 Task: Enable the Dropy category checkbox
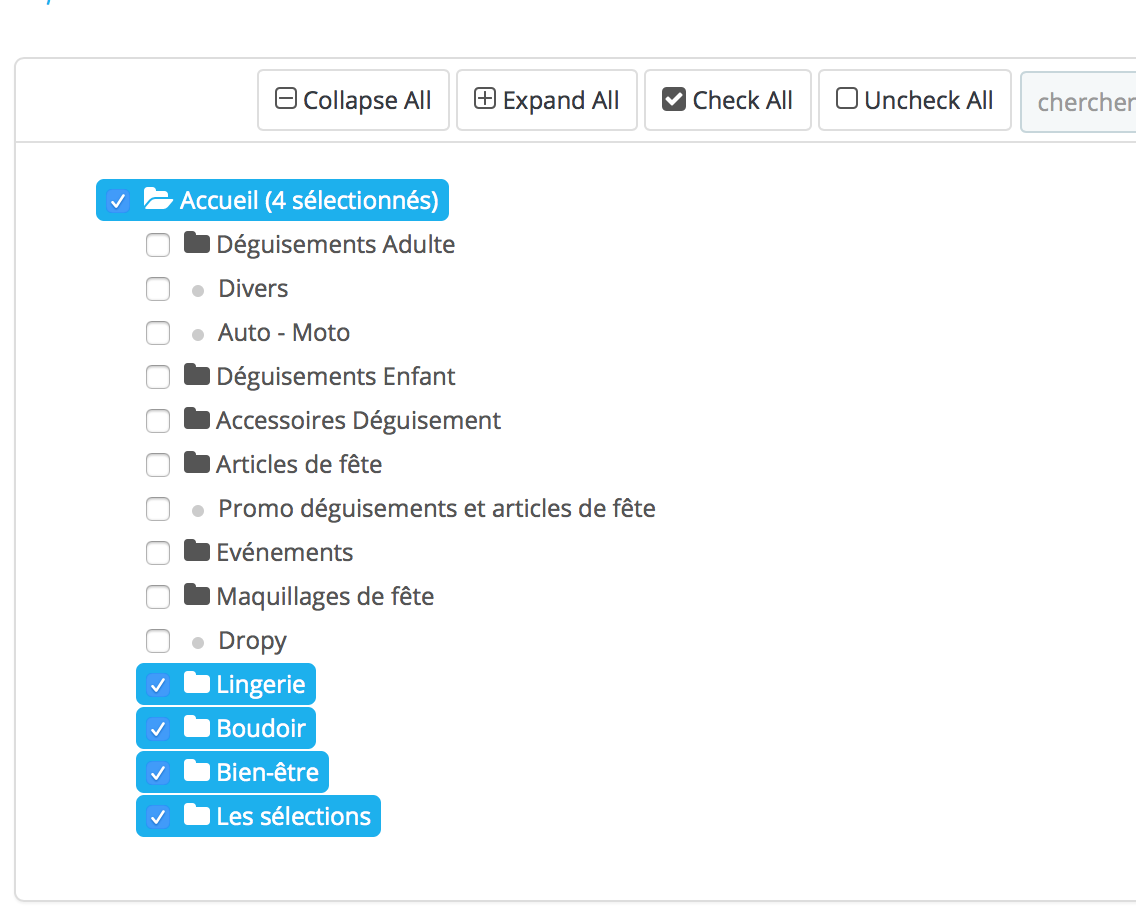158,641
